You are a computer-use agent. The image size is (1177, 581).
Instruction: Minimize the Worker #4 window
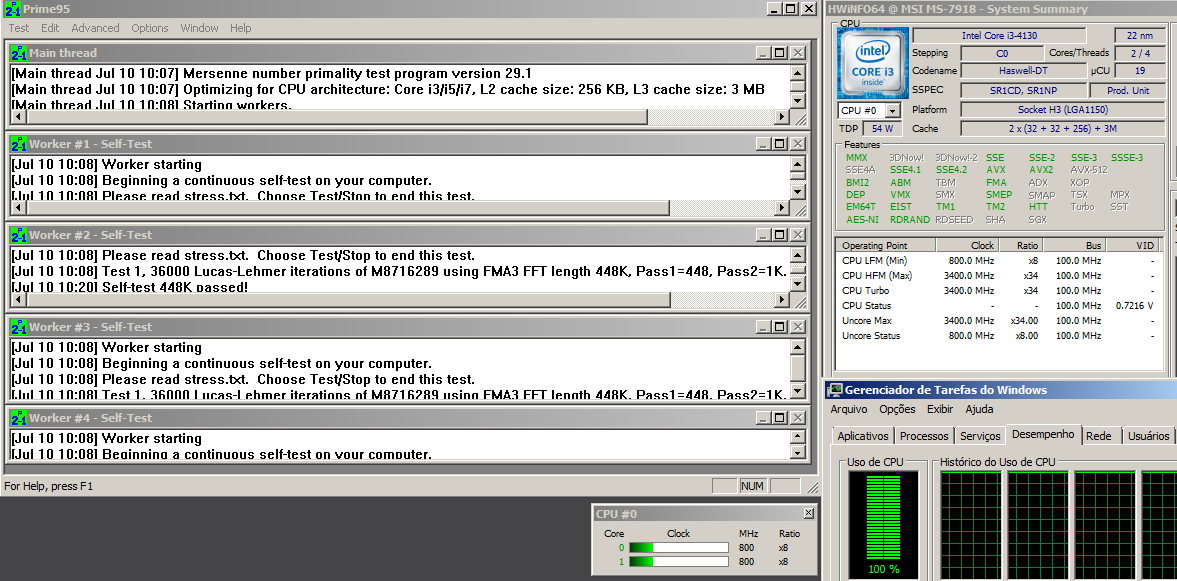pyautogui.click(x=763, y=418)
